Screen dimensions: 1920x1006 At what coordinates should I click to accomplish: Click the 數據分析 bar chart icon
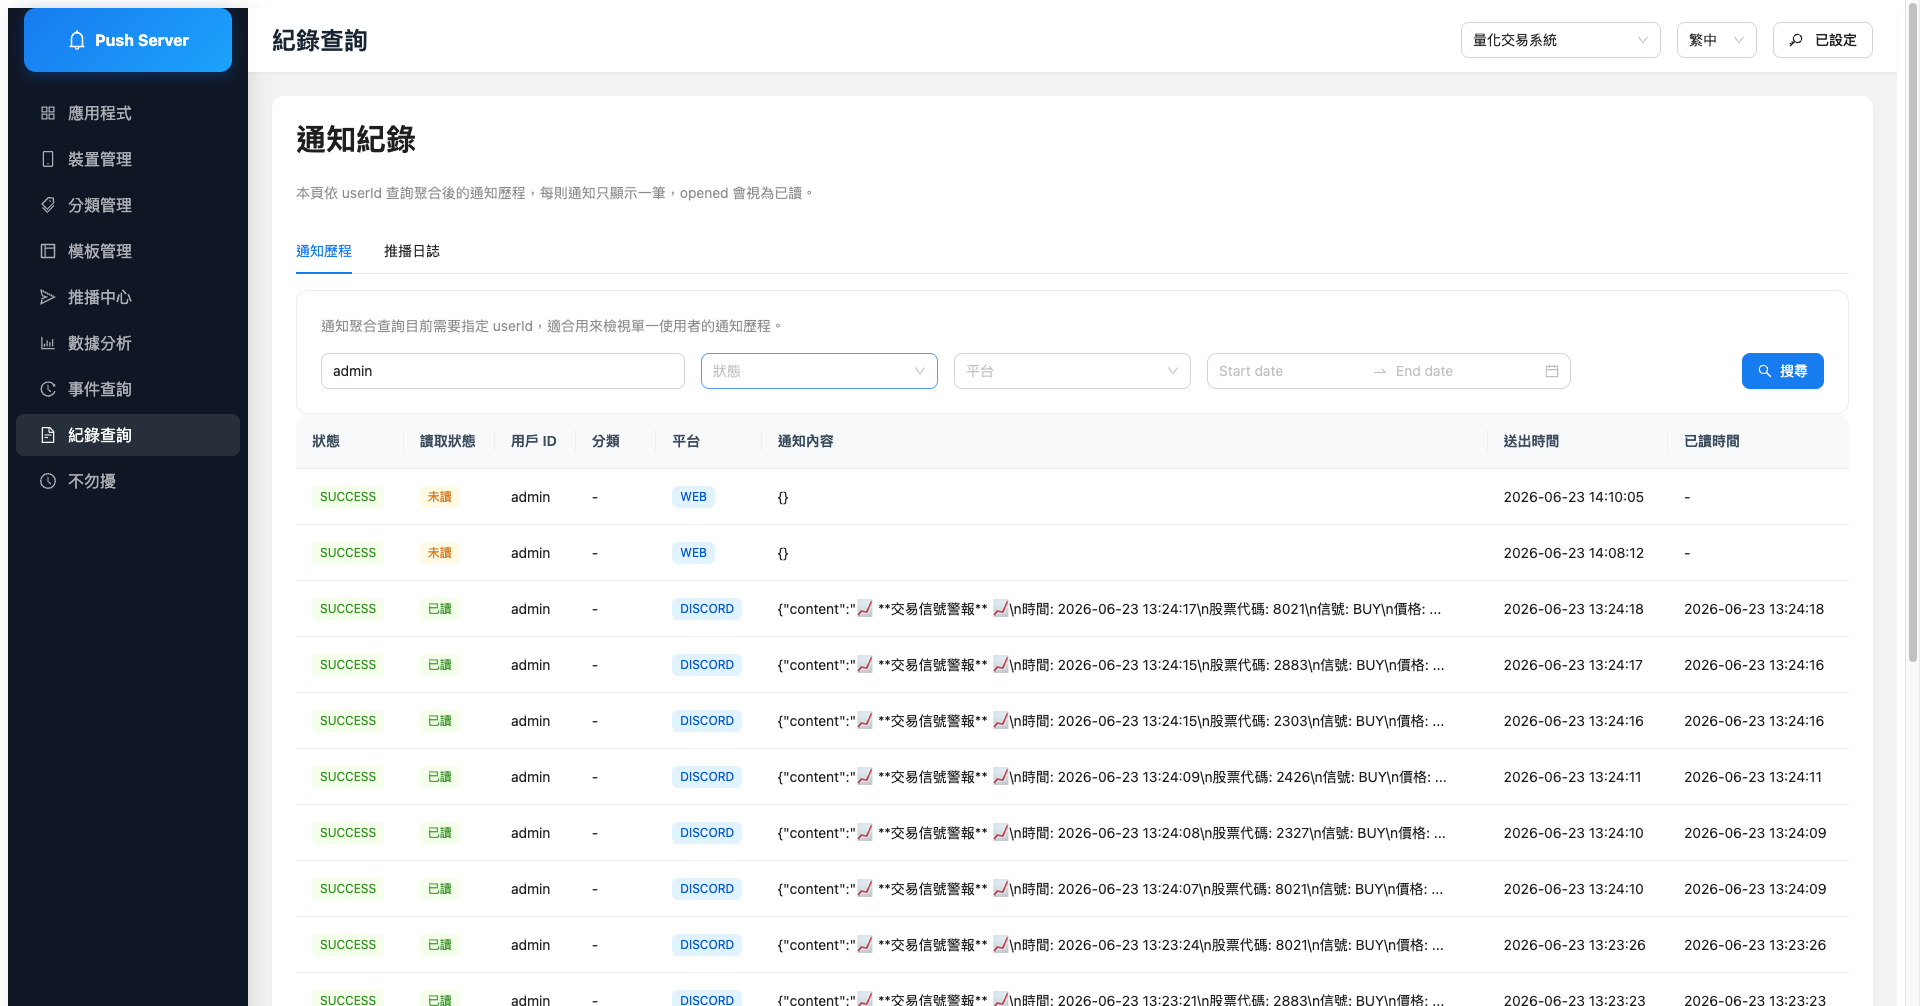pos(47,343)
